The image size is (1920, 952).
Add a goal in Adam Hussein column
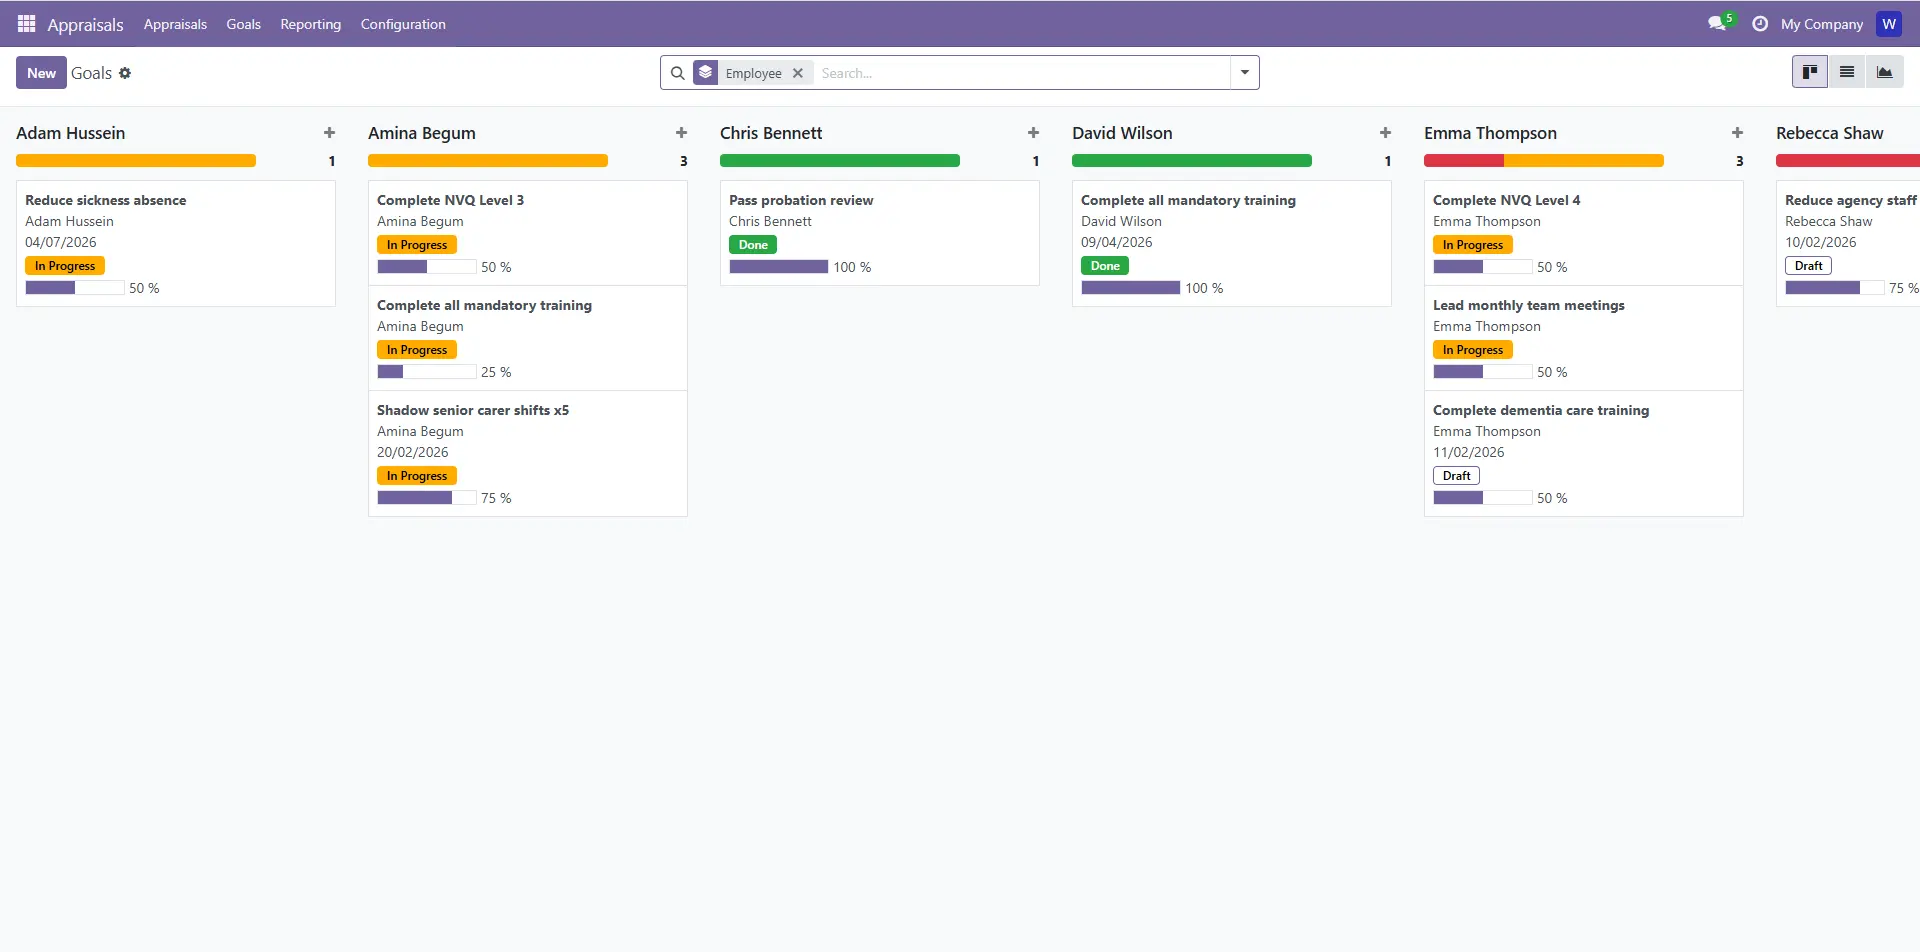click(x=329, y=133)
